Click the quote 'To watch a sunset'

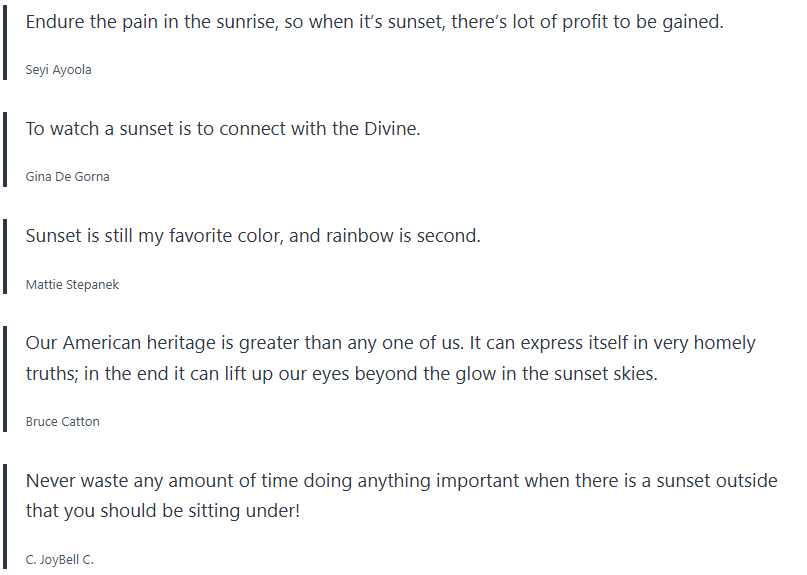223,129
